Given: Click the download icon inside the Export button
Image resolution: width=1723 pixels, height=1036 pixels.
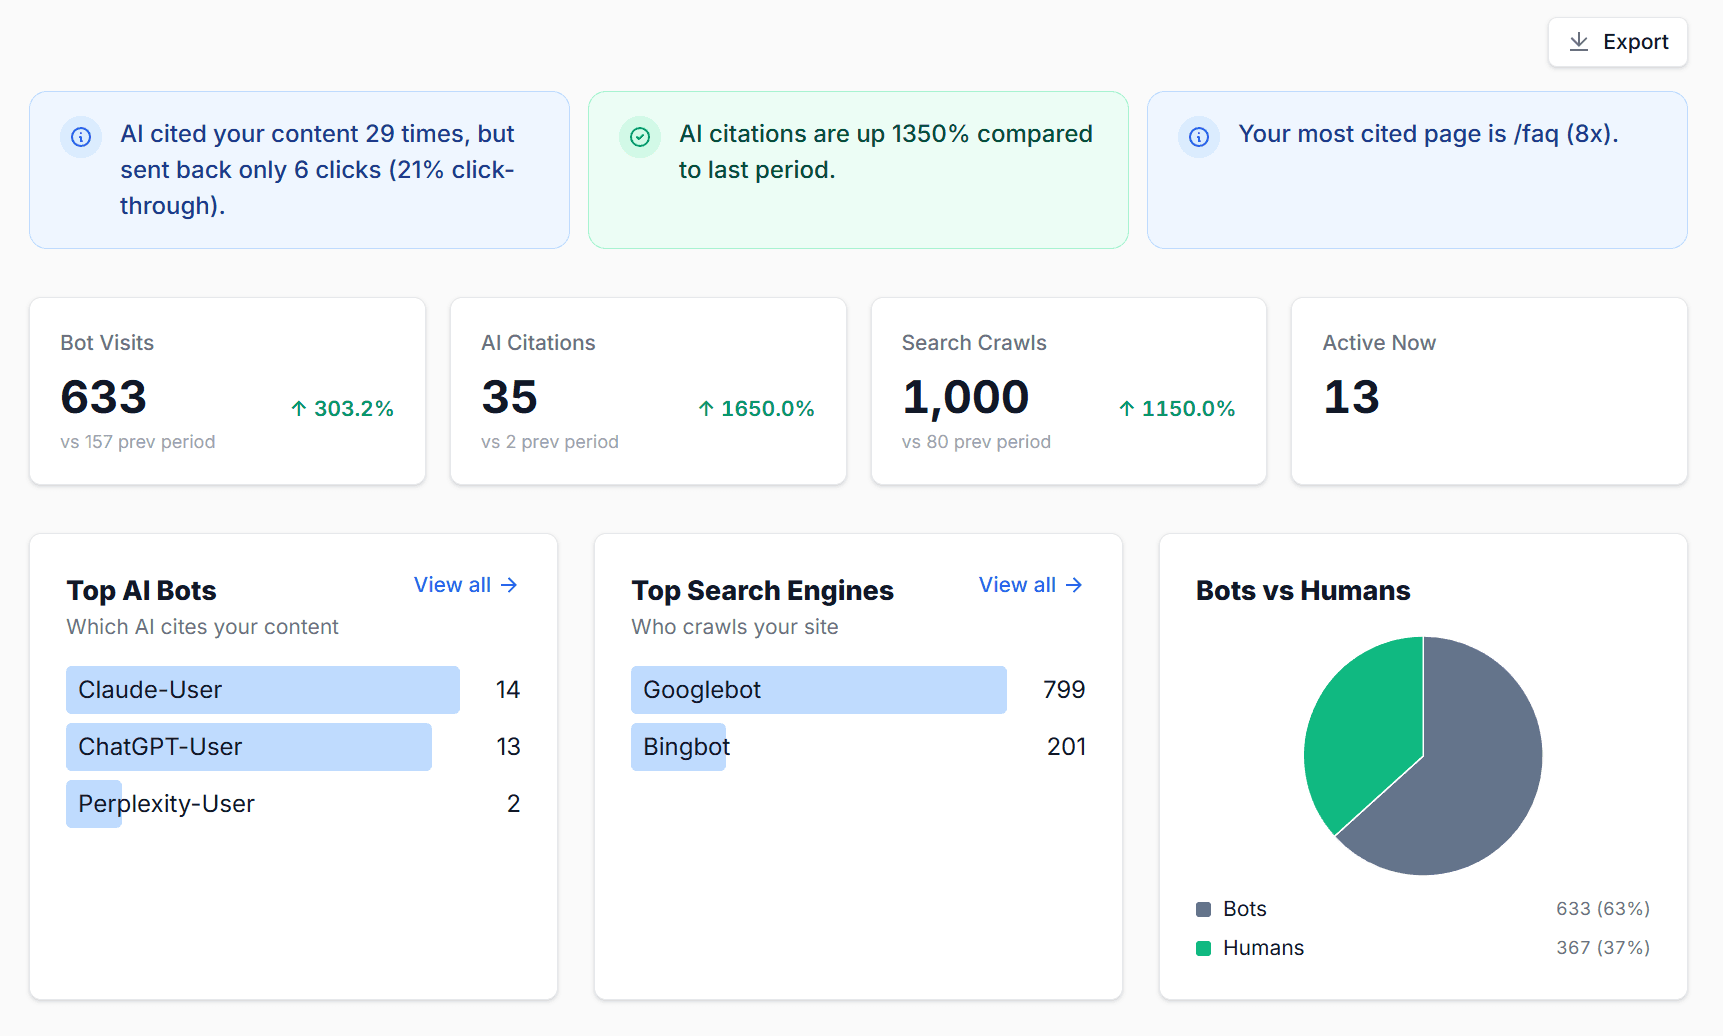Looking at the screenshot, I should [1581, 42].
